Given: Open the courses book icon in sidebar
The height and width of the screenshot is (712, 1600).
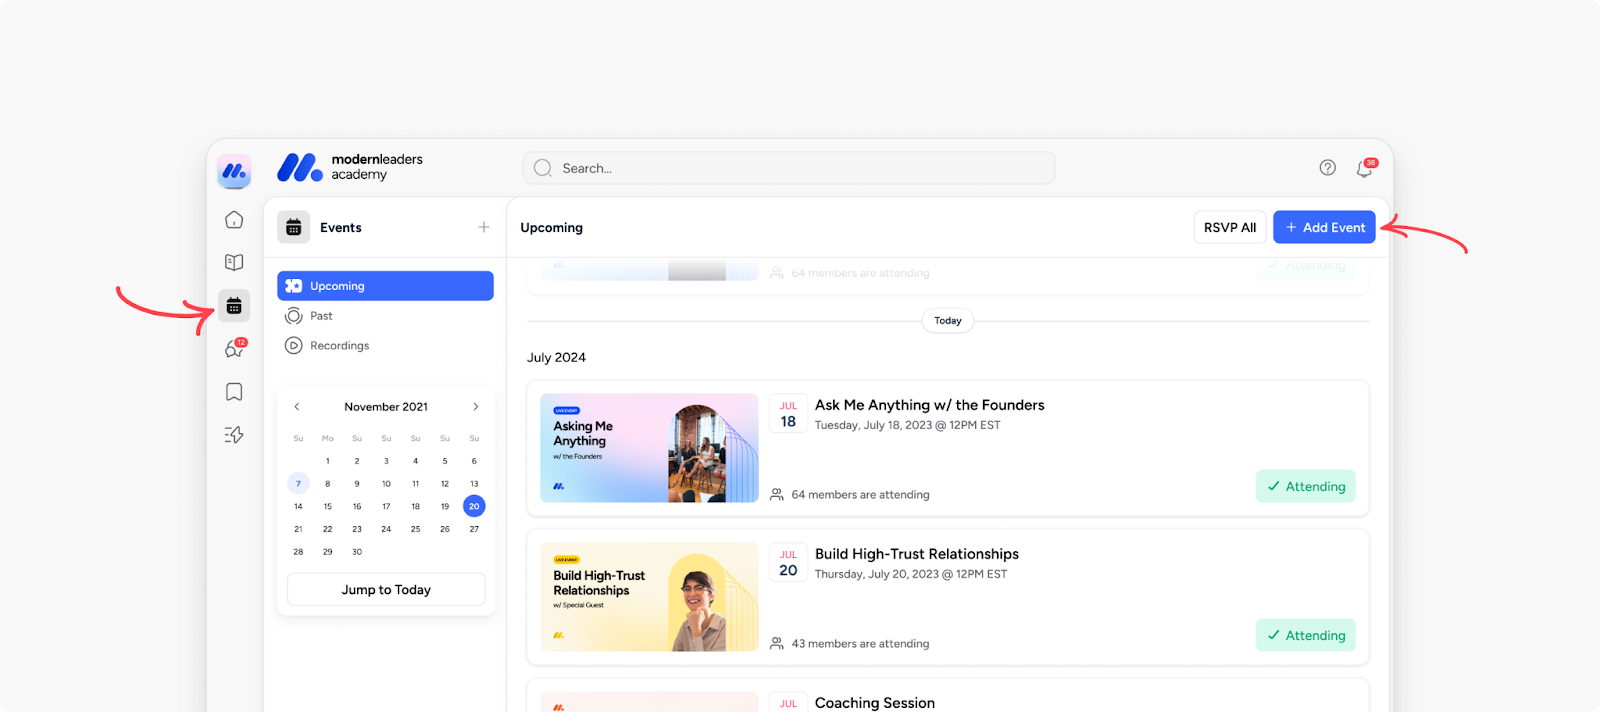Looking at the screenshot, I should (234, 262).
